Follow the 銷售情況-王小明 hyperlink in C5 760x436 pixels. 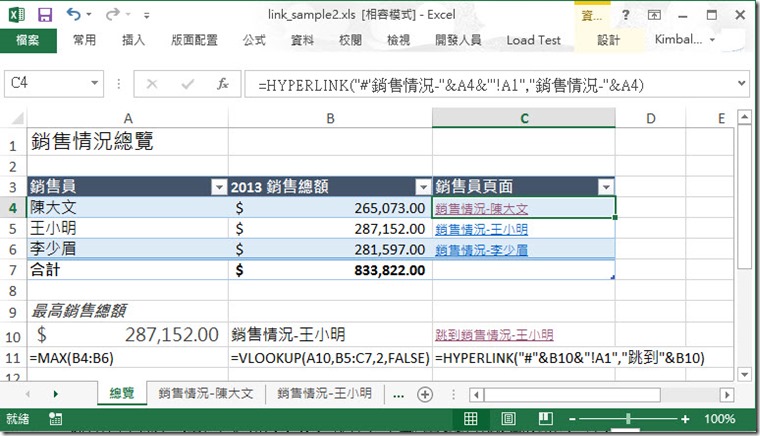(481, 230)
